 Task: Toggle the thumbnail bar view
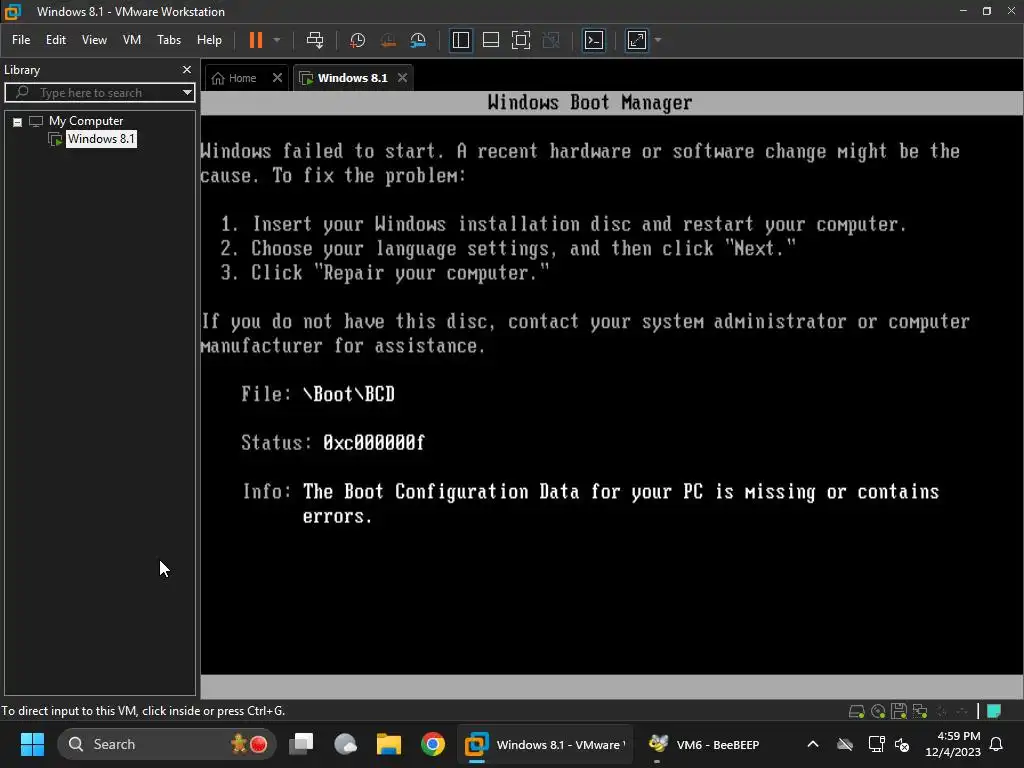coord(490,40)
